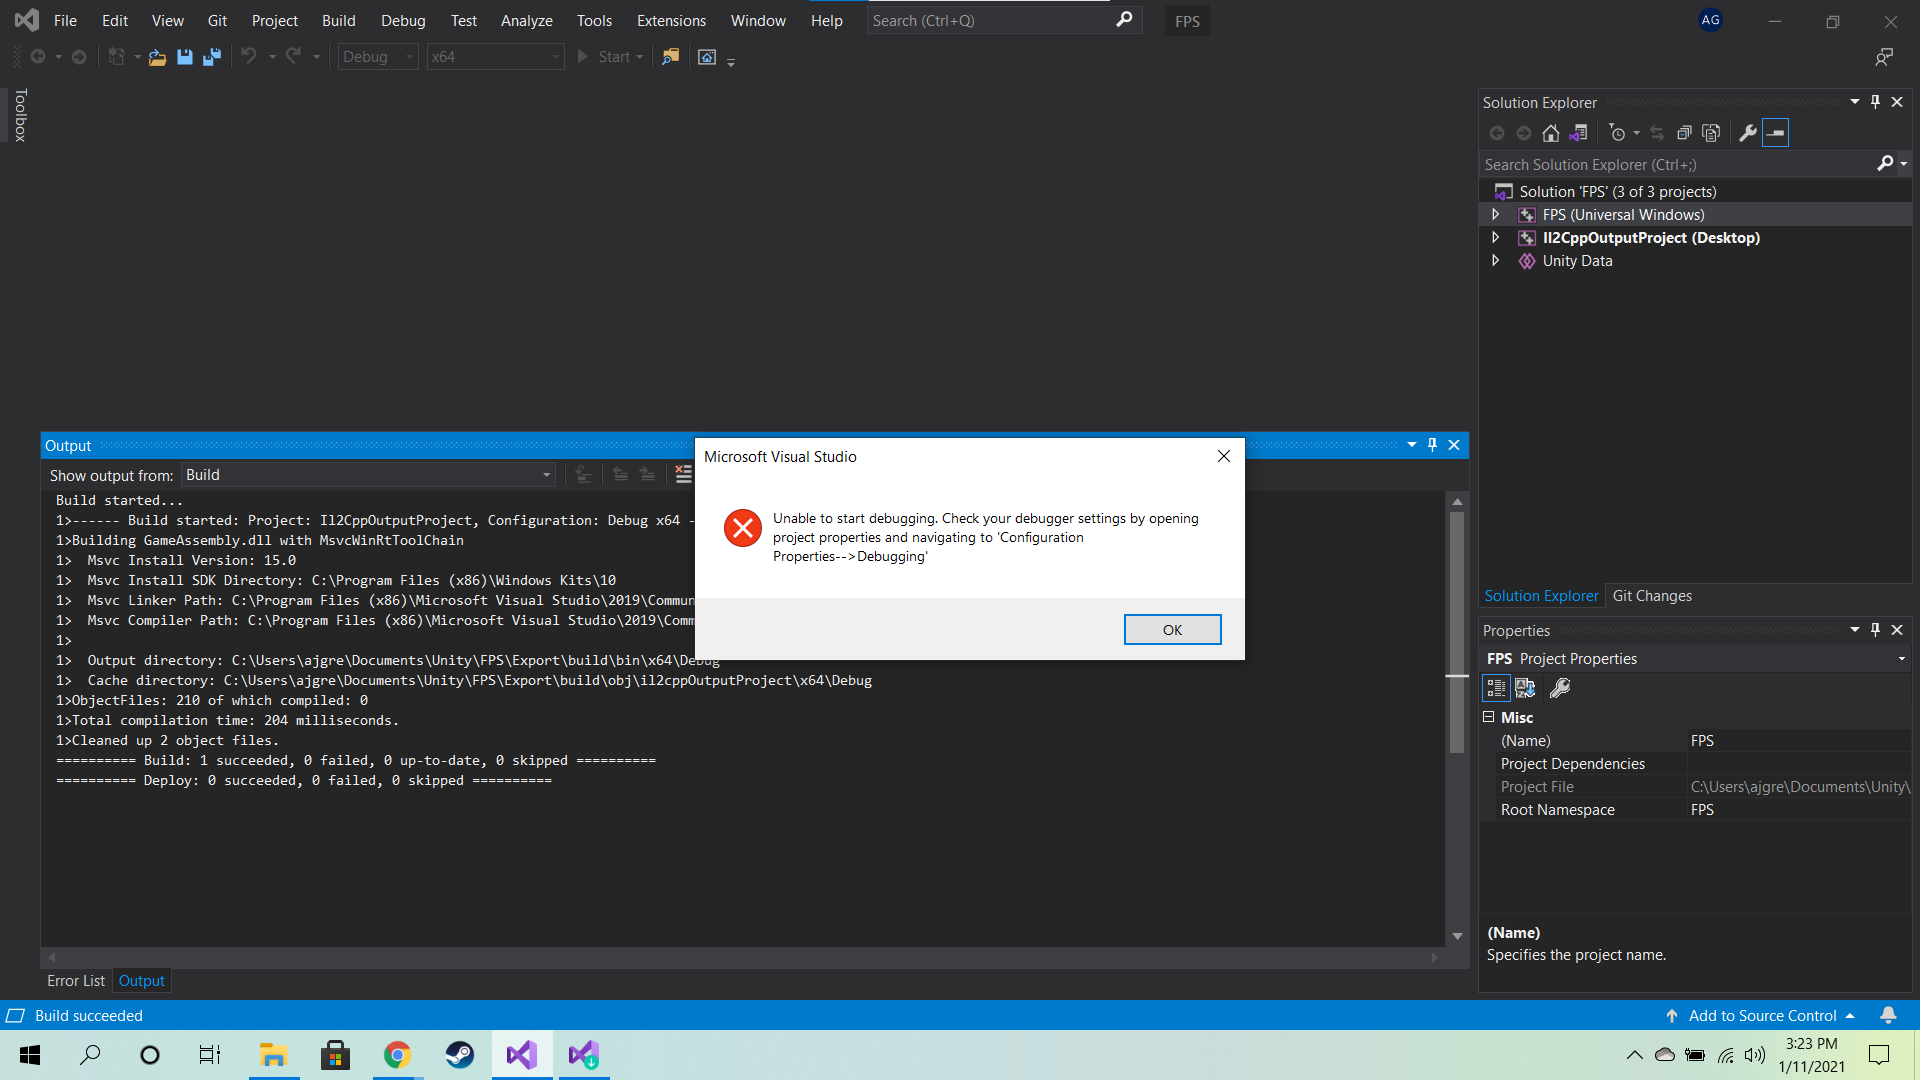Close the Microsoft Visual Studio error dialog
This screenshot has height=1080, width=1920.
(x=1223, y=456)
